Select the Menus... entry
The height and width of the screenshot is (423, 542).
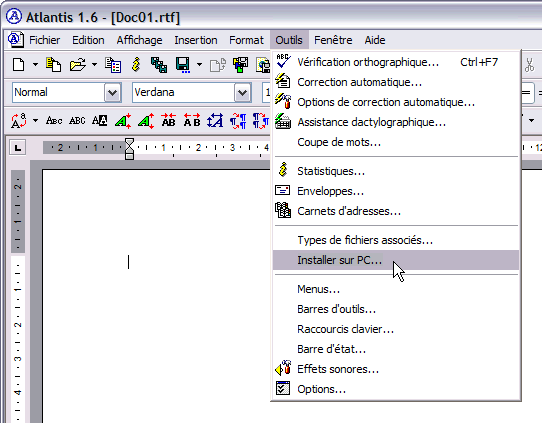tap(396, 289)
